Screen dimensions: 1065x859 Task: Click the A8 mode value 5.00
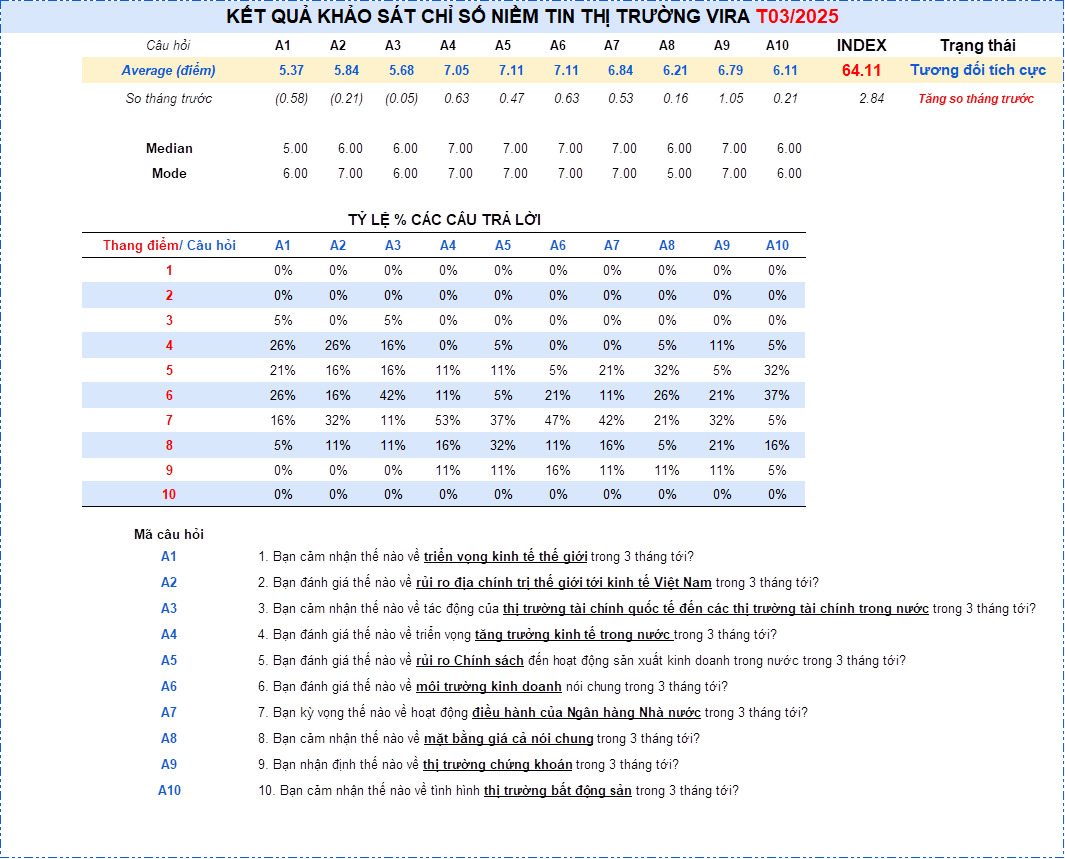tap(679, 174)
